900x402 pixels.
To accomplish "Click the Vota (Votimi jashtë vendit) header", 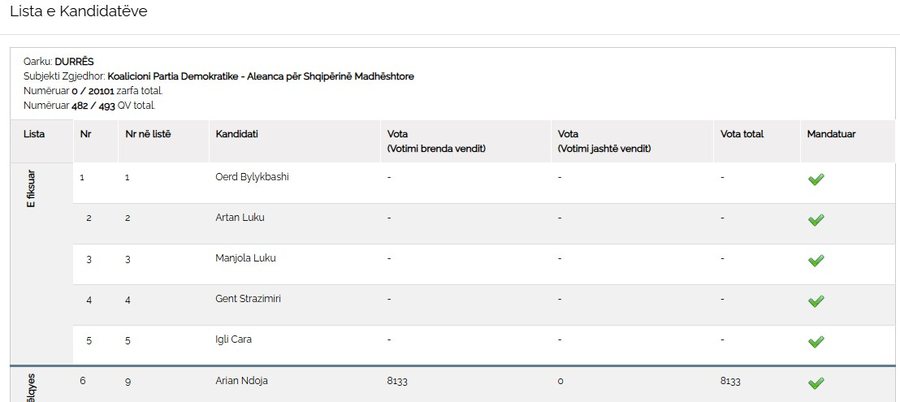I will 604,141.
